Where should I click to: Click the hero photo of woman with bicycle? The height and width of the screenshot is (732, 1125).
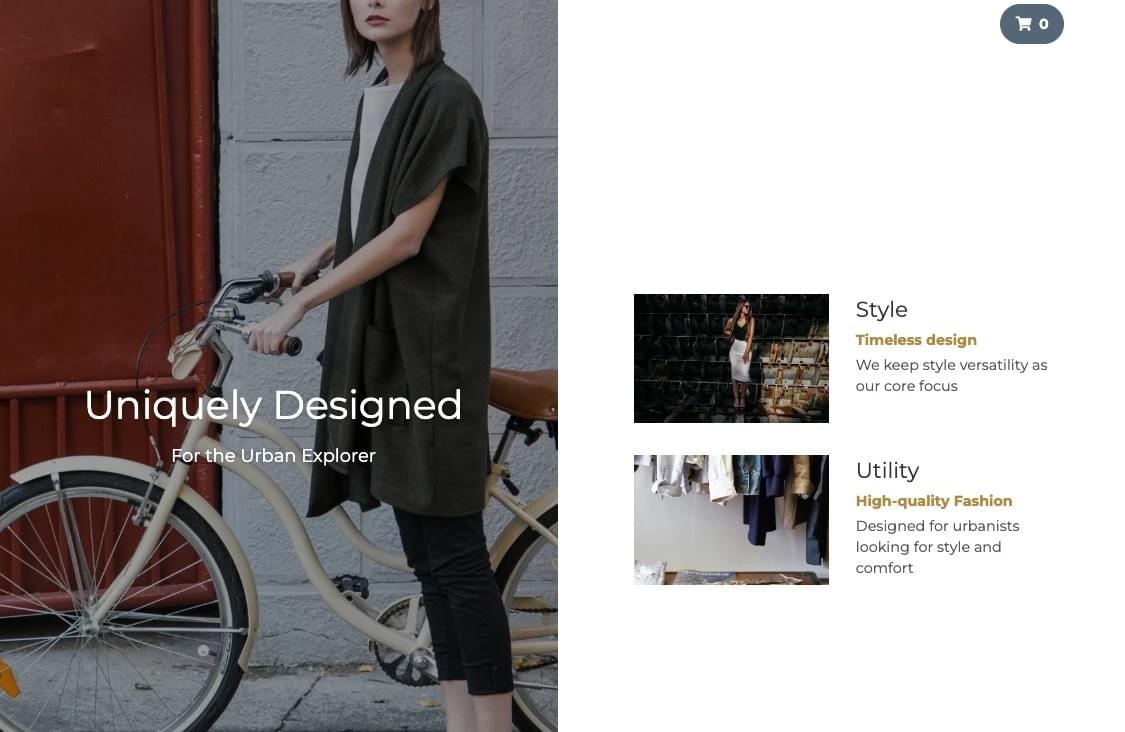[278, 366]
